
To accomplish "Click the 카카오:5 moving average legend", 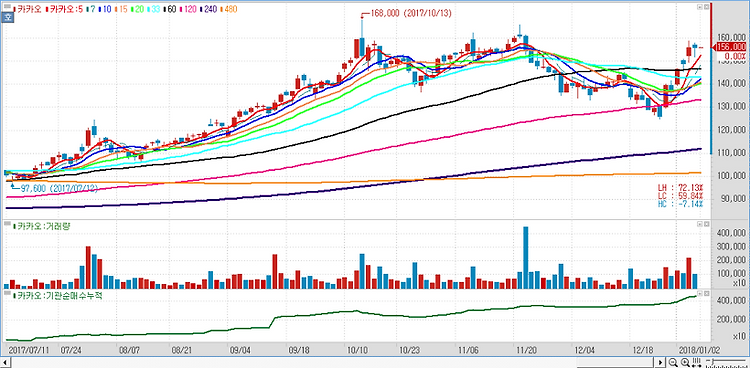I will coord(65,9).
